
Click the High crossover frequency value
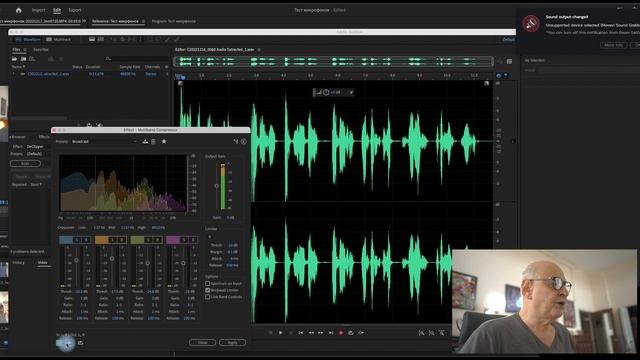[158, 228]
